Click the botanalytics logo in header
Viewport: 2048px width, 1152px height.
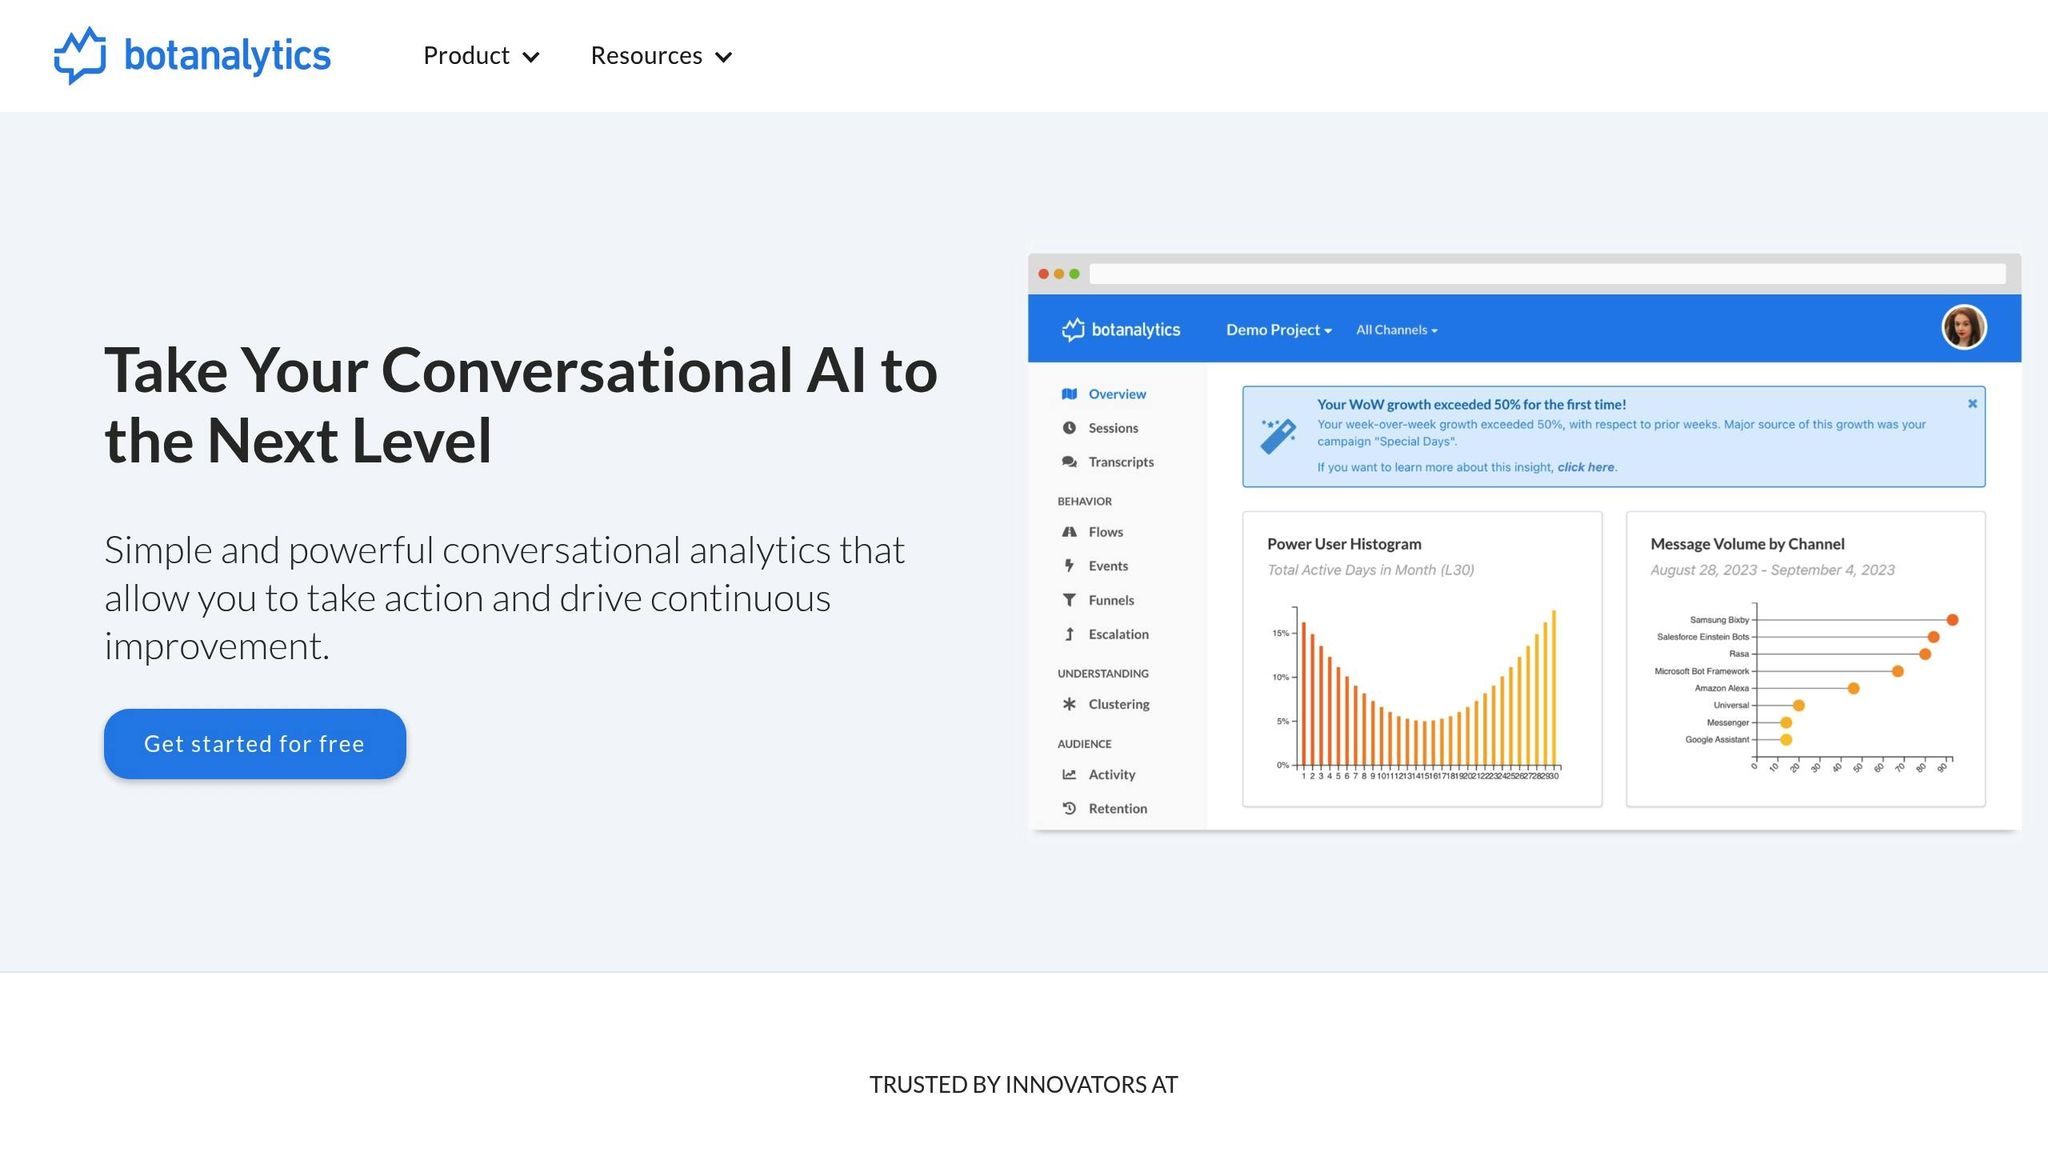192,56
